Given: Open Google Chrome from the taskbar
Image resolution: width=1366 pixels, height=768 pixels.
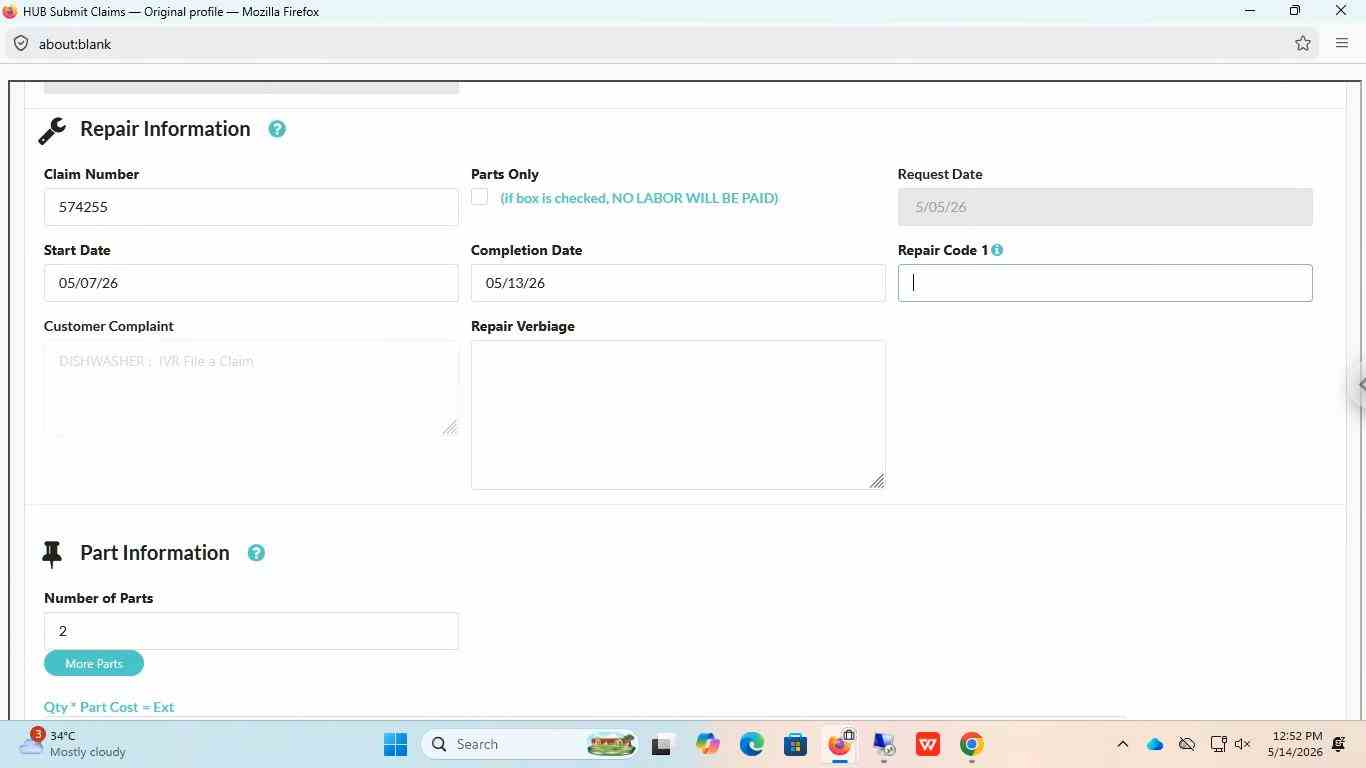Looking at the screenshot, I should pos(971,744).
